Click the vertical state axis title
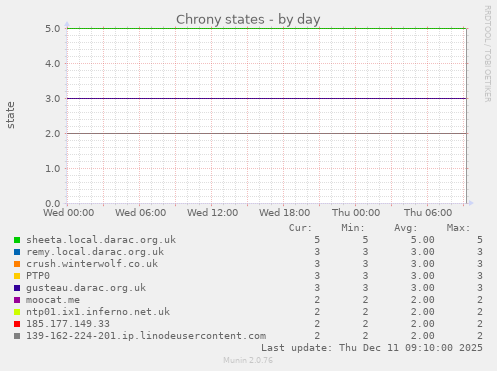This screenshot has height=371, width=497. pos(11,115)
